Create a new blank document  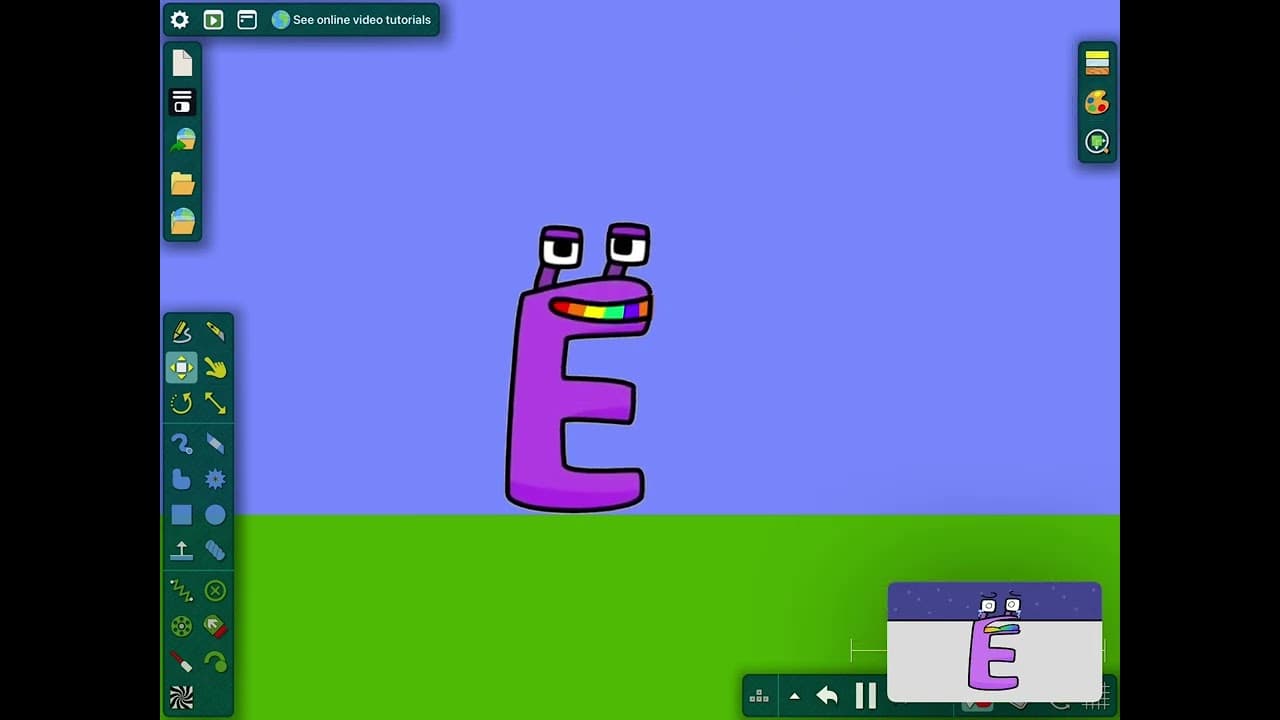[182, 63]
